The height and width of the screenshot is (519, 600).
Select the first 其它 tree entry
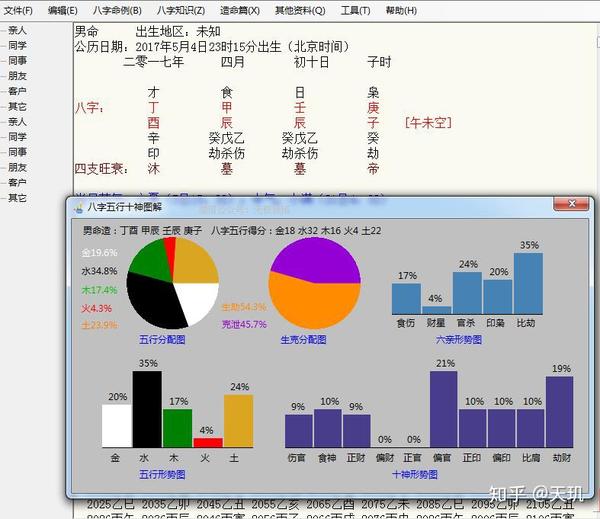coord(17,106)
